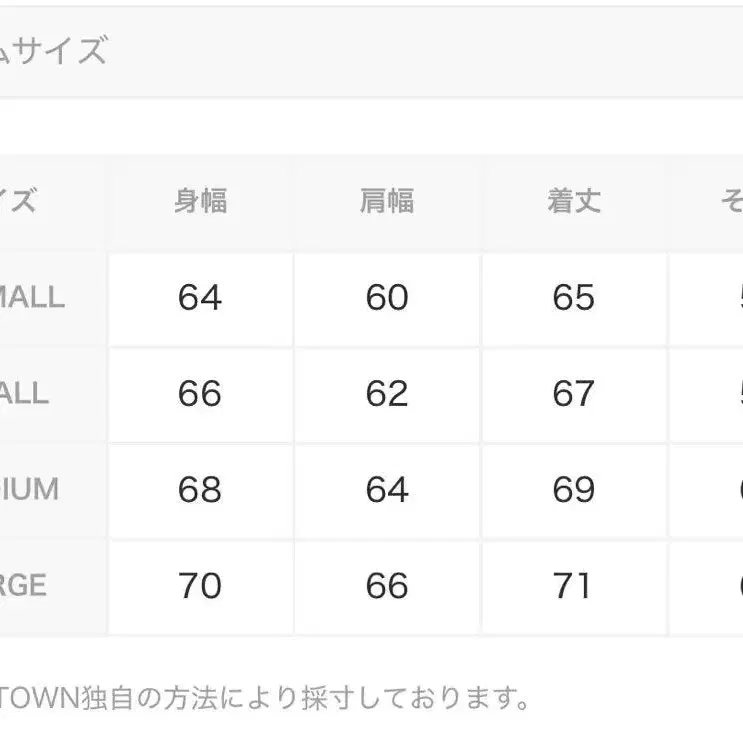The height and width of the screenshot is (743, 743).
Task: Click the row label ending in IUM
Action: click(30, 490)
